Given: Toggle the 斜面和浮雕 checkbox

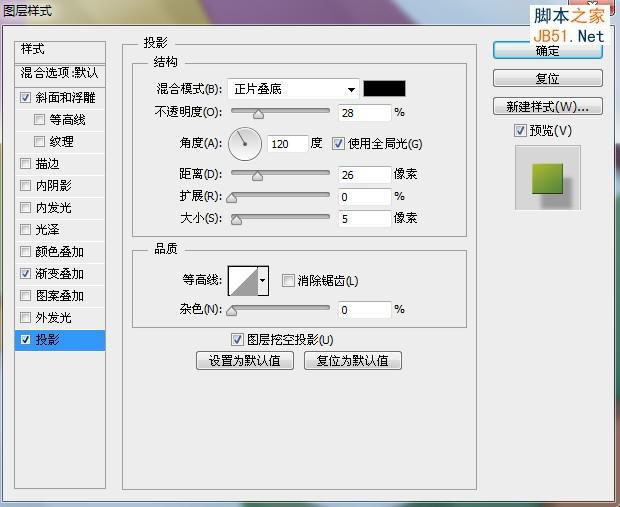Looking at the screenshot, I should click(x=25, y=97).
